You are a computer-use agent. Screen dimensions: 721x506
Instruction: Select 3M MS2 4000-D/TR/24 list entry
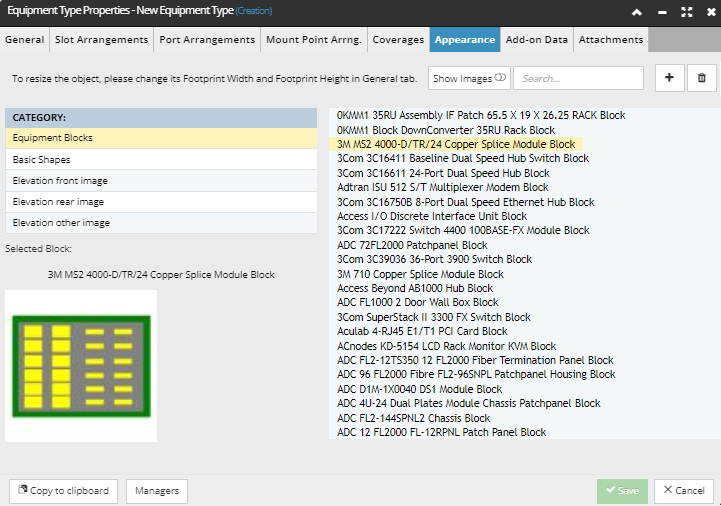point(456,144)
